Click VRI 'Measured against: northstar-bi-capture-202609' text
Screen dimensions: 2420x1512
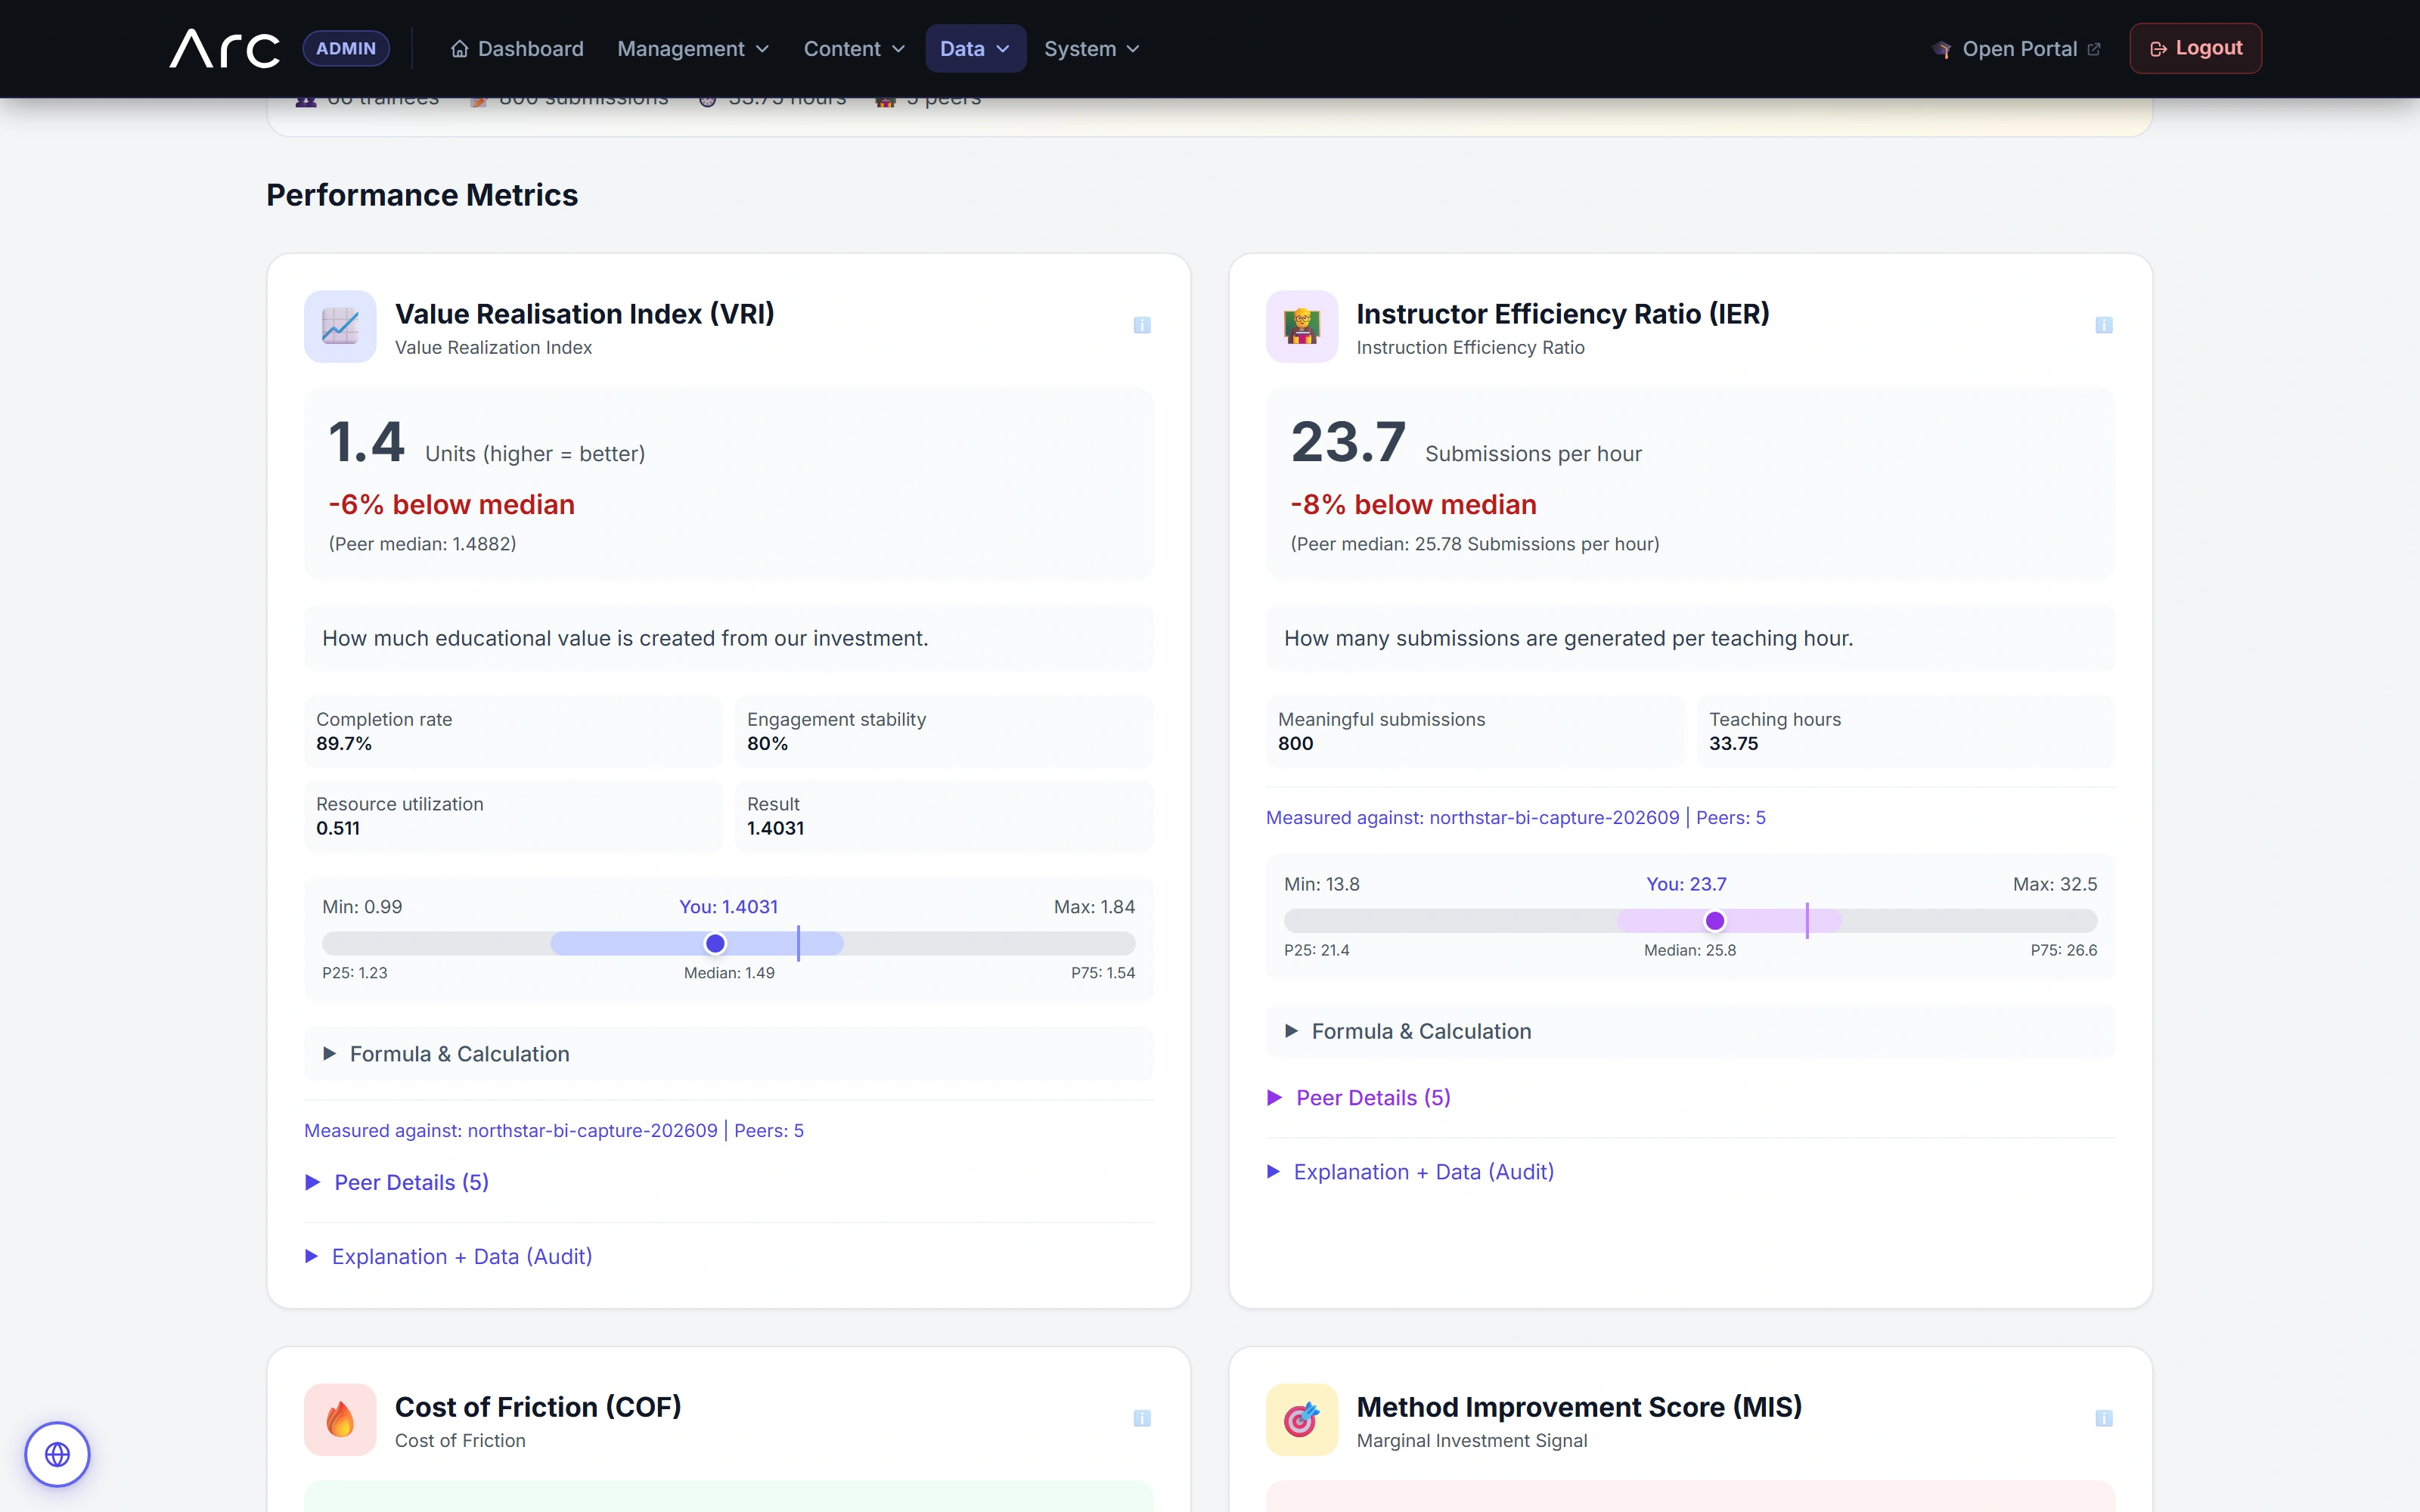[x=511, y=1130]
